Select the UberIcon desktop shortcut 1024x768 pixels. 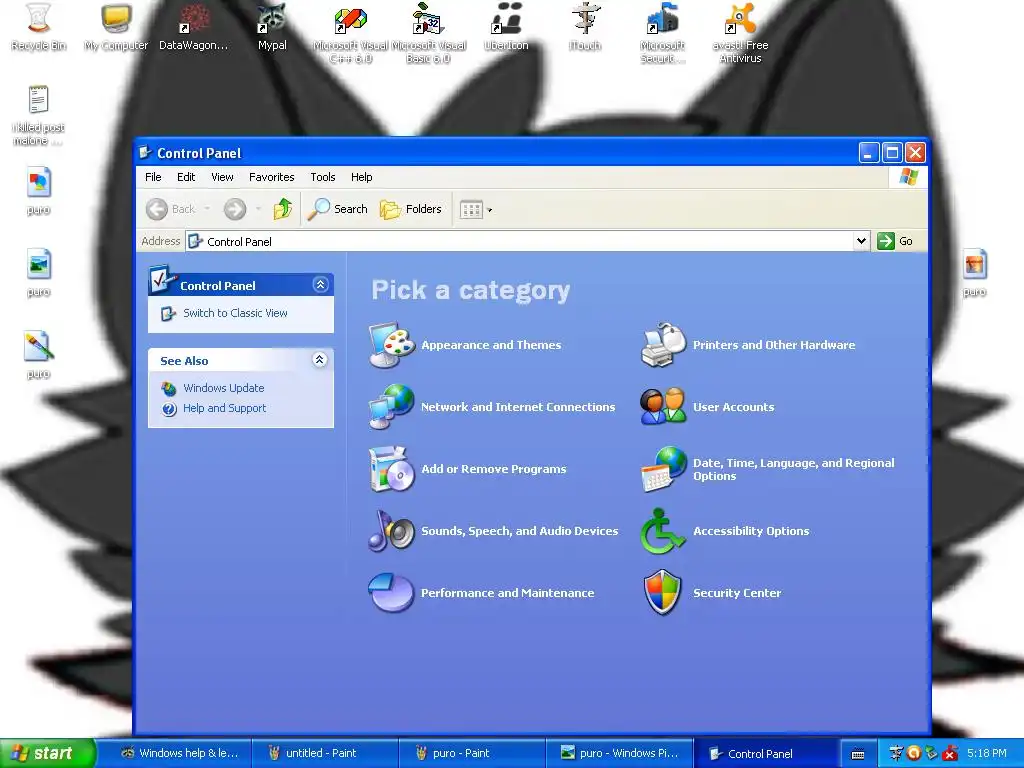pos(506,28)
